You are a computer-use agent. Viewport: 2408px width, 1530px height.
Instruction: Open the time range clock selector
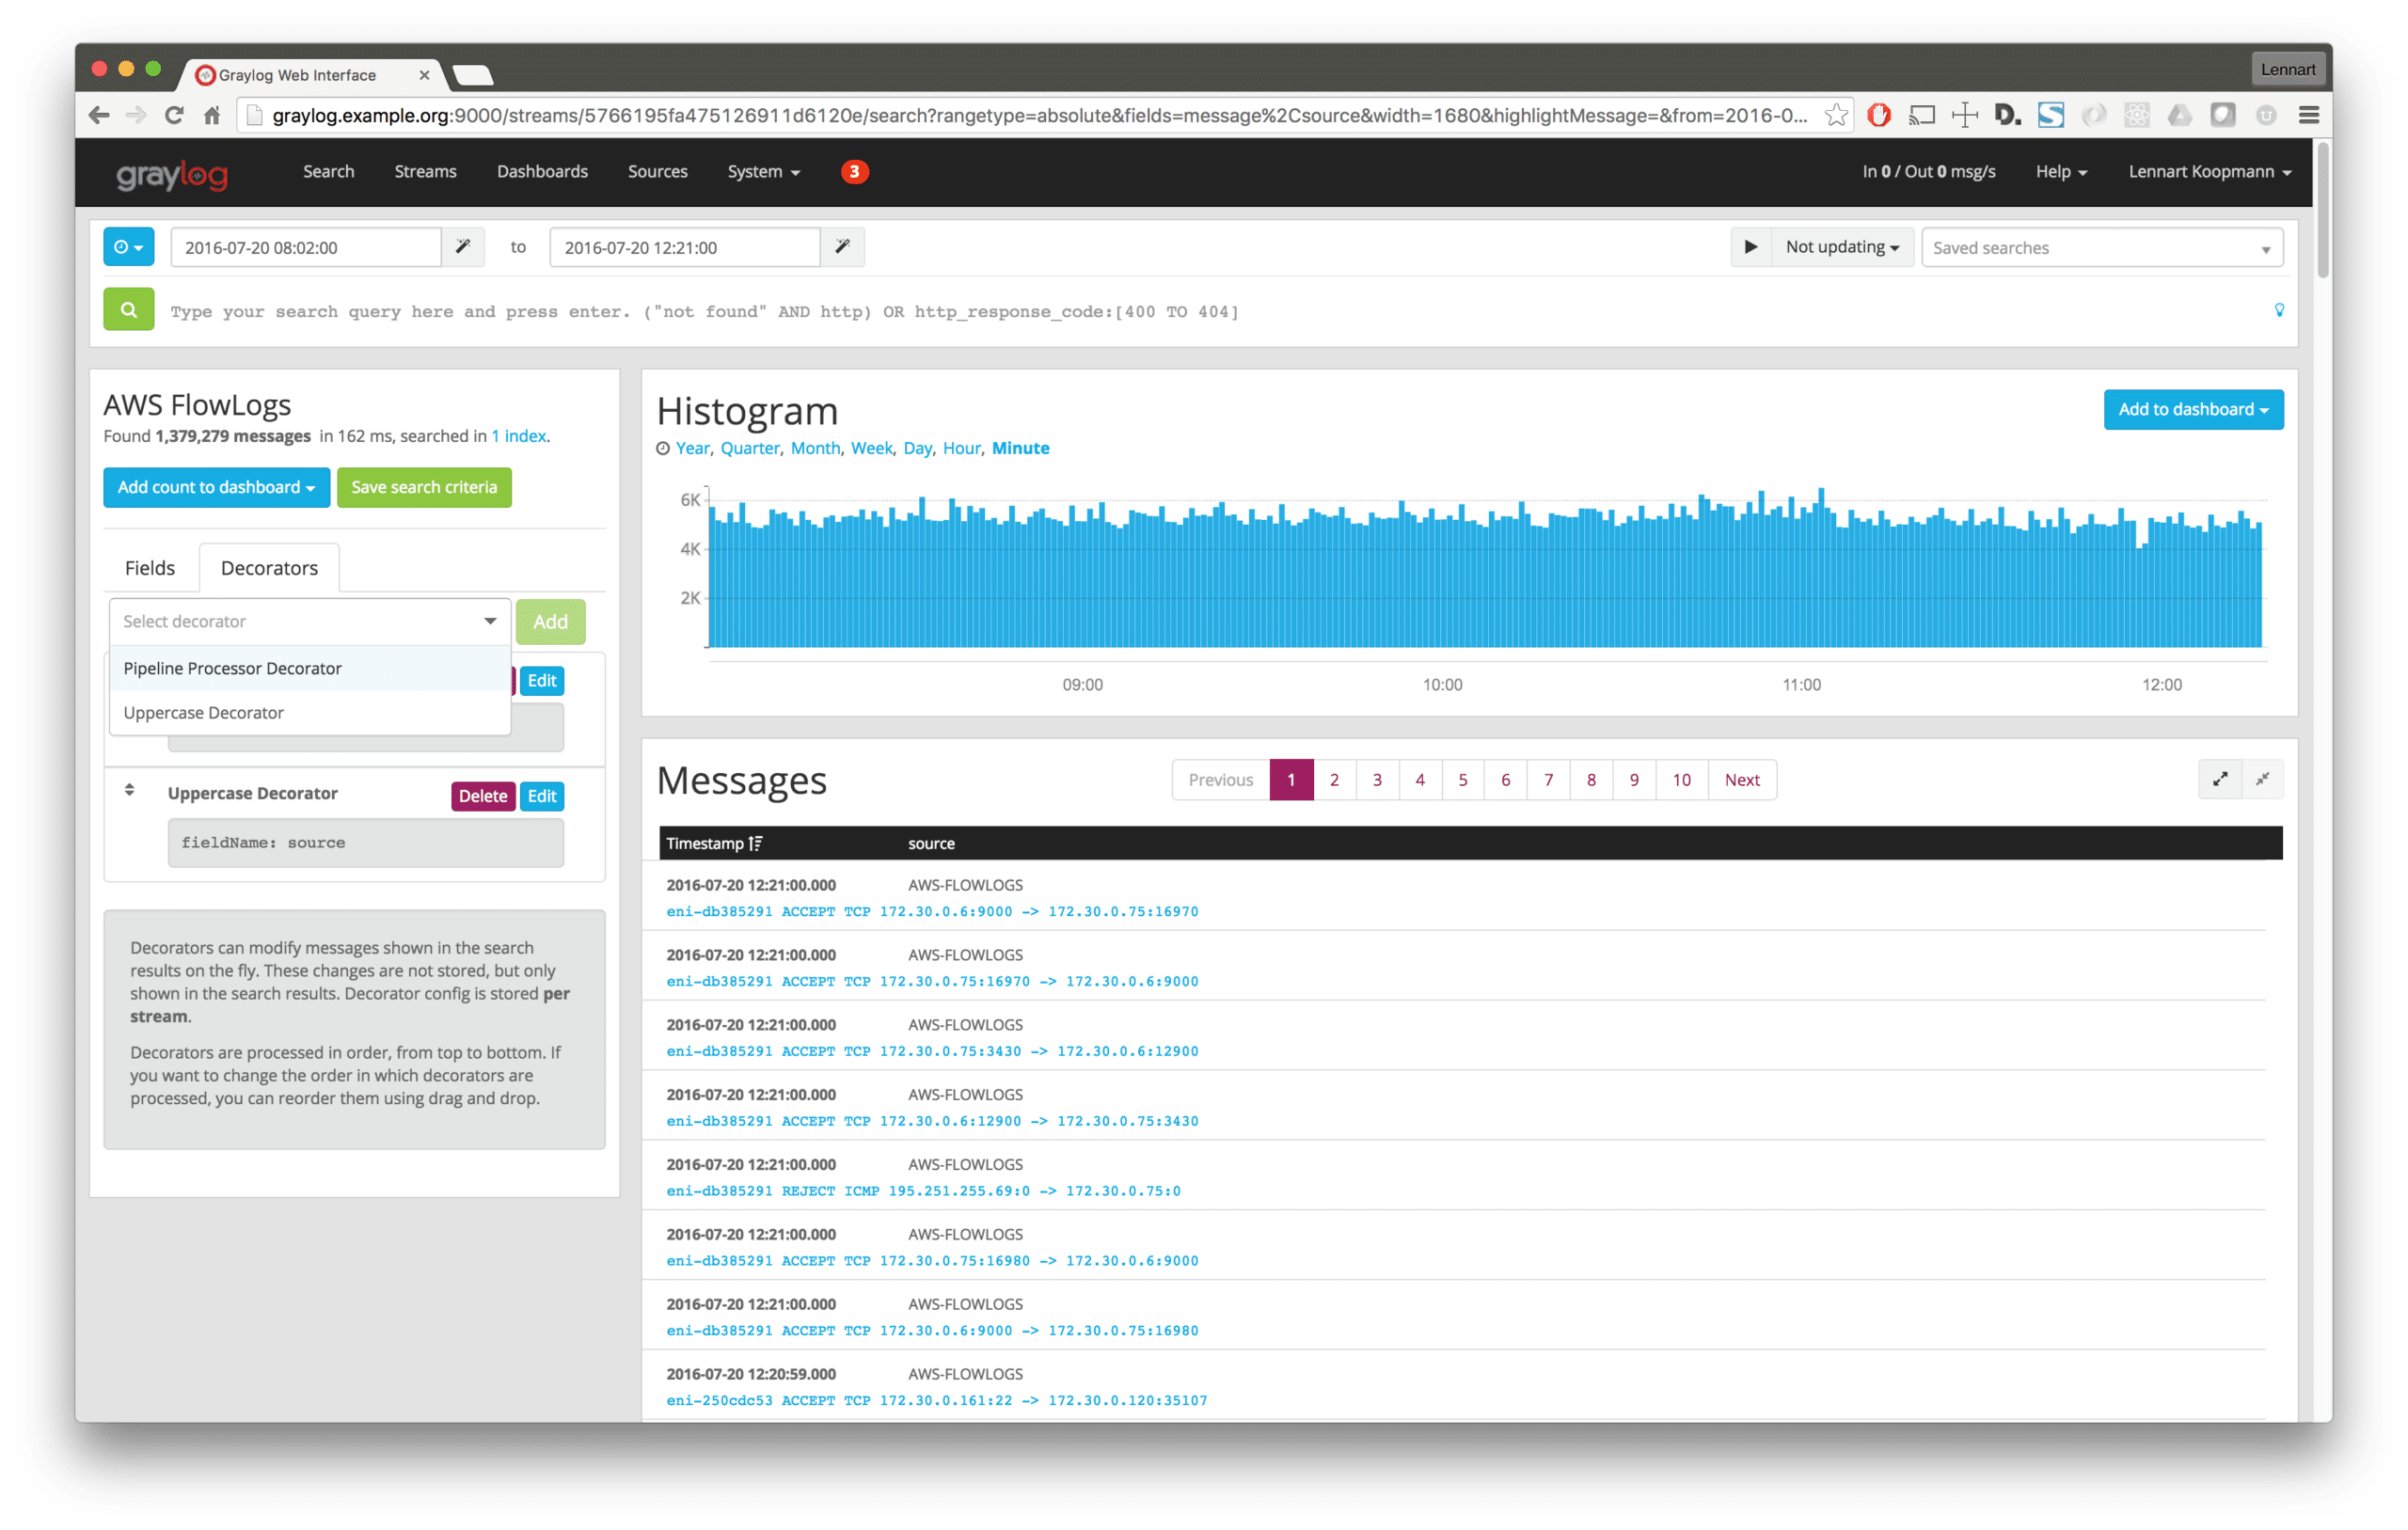point(128,247)
